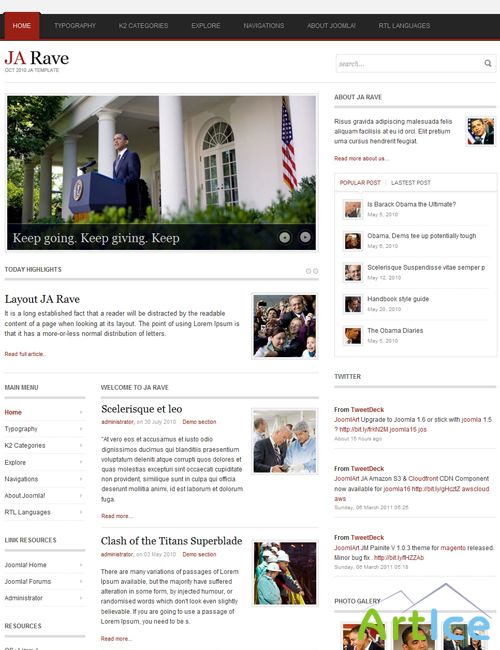Go to previous slide in slideshow
The width and height of the screenshot is (500, 650).
point(284,237)
